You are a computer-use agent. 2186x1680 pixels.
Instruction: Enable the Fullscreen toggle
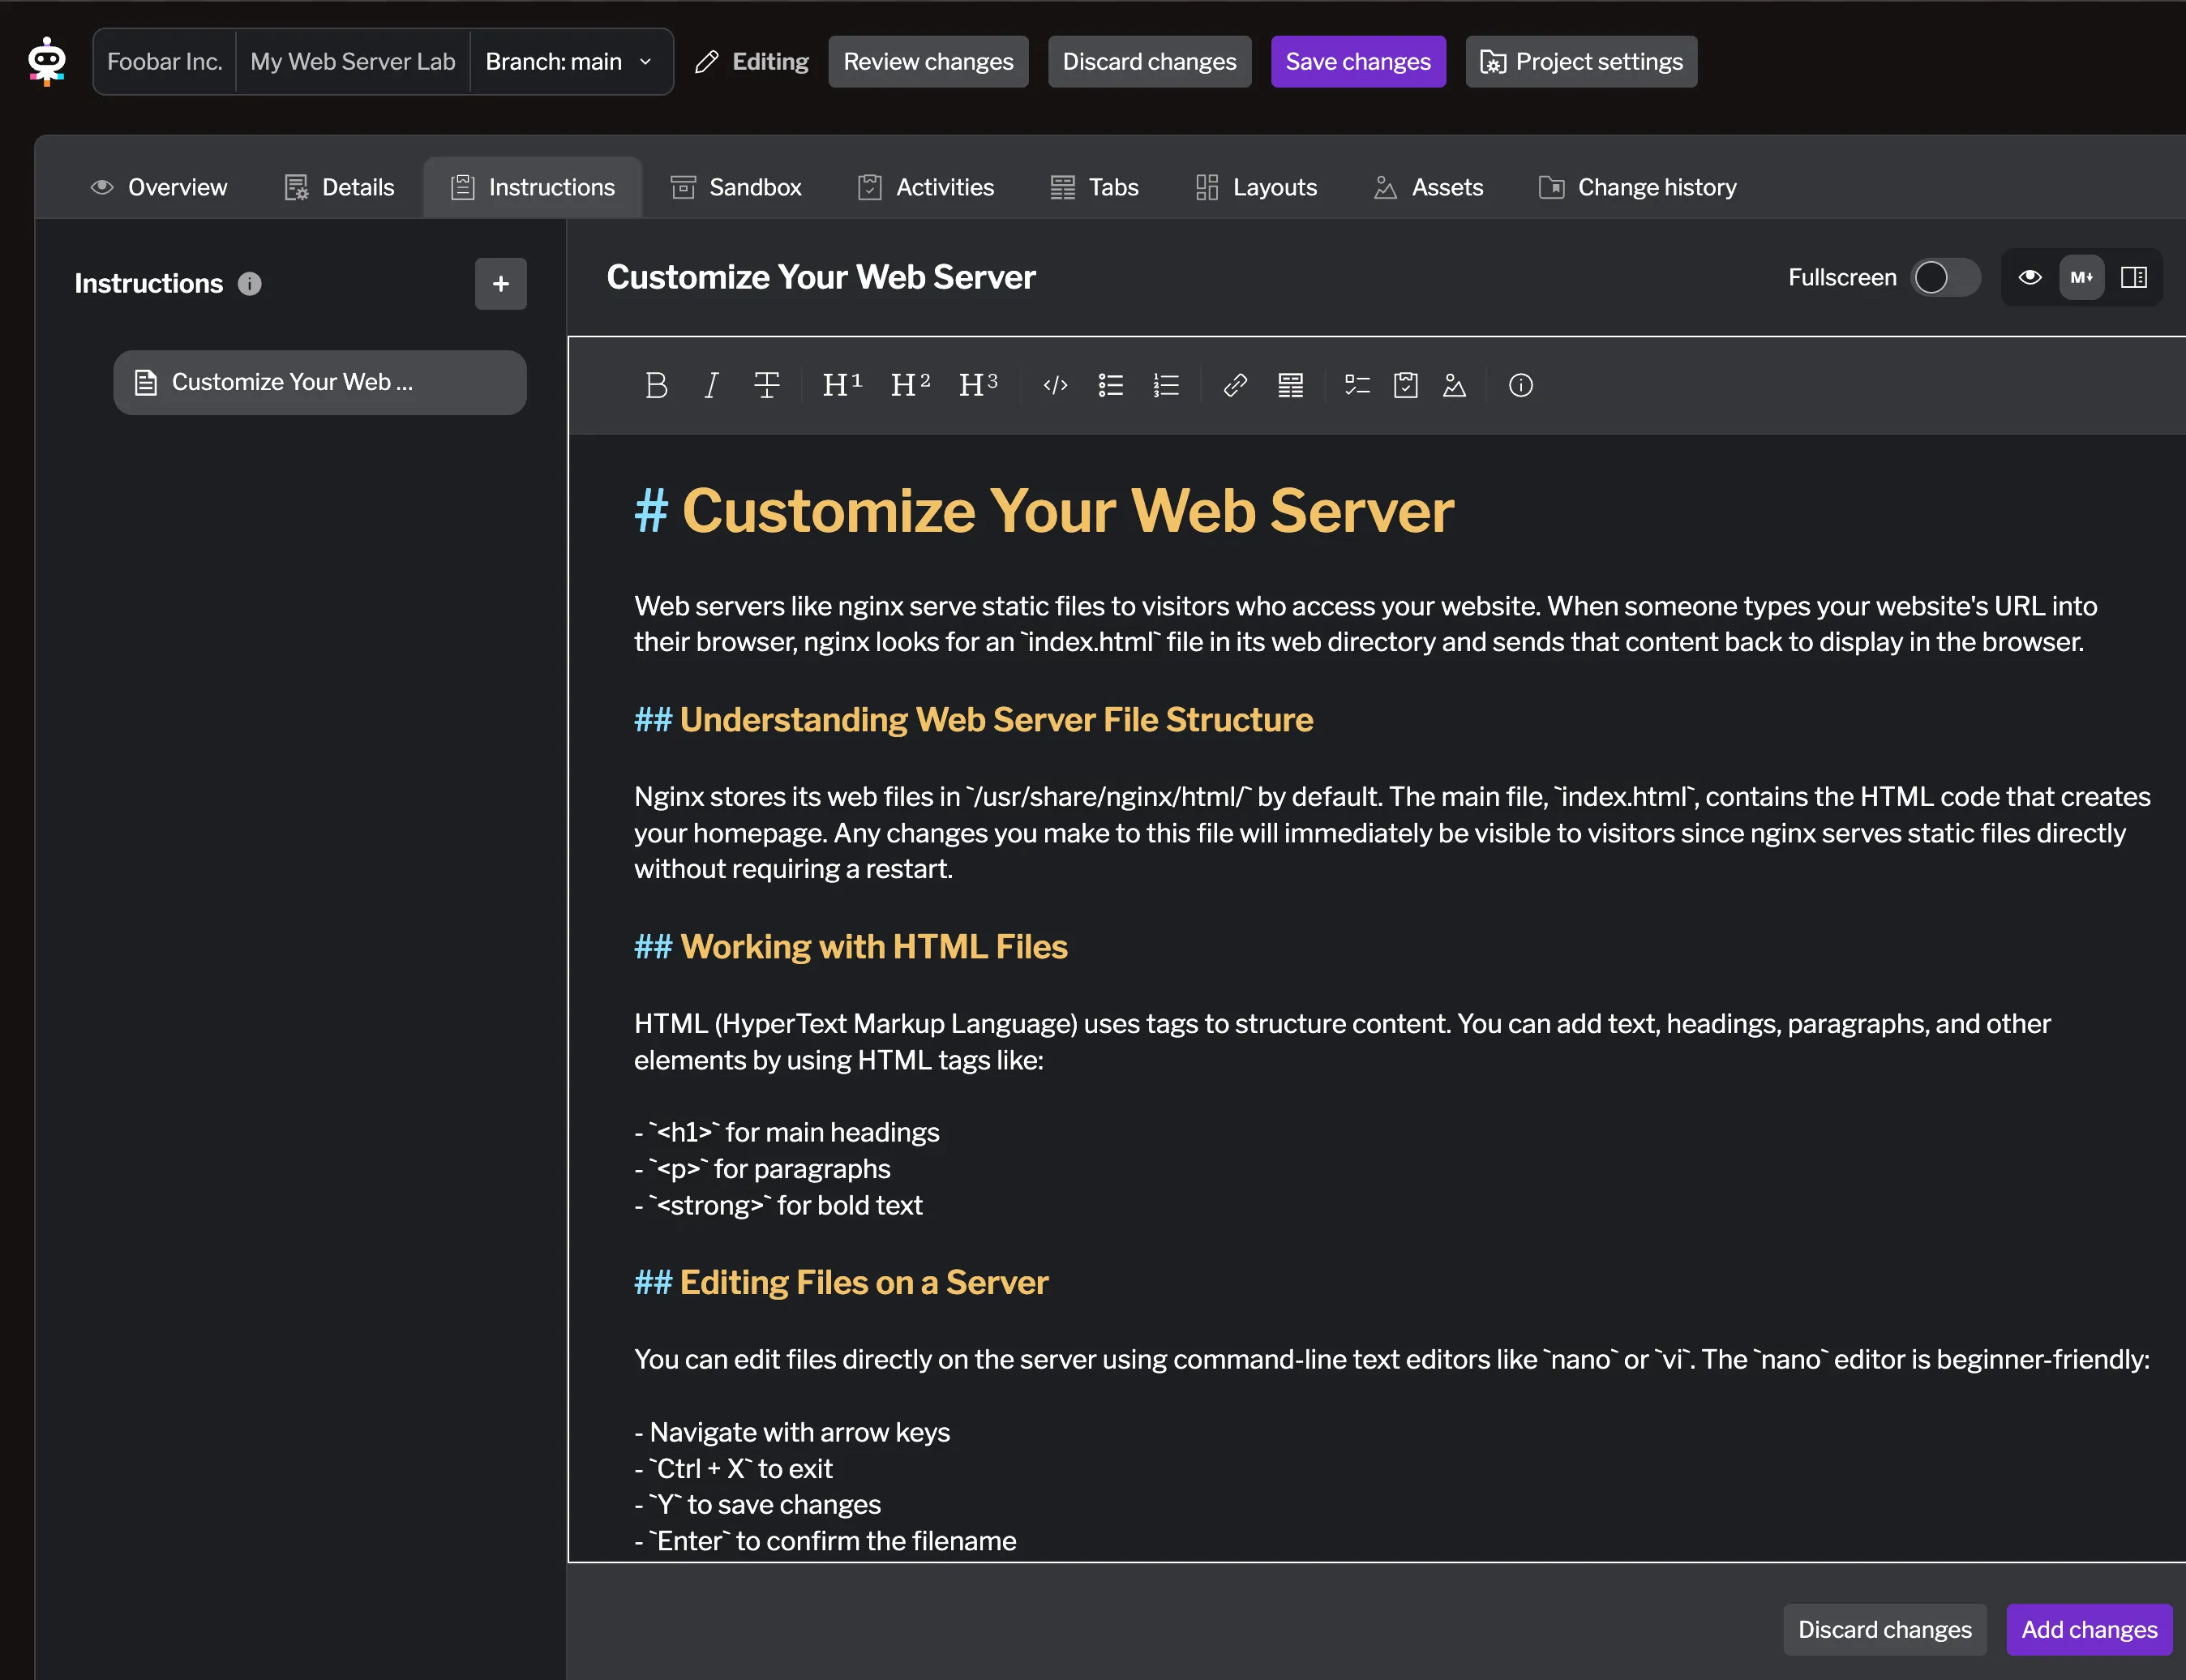click(x=1945, y=277)
